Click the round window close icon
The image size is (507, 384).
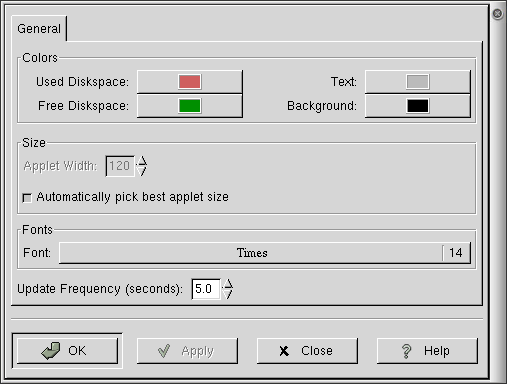coord(497,13)
